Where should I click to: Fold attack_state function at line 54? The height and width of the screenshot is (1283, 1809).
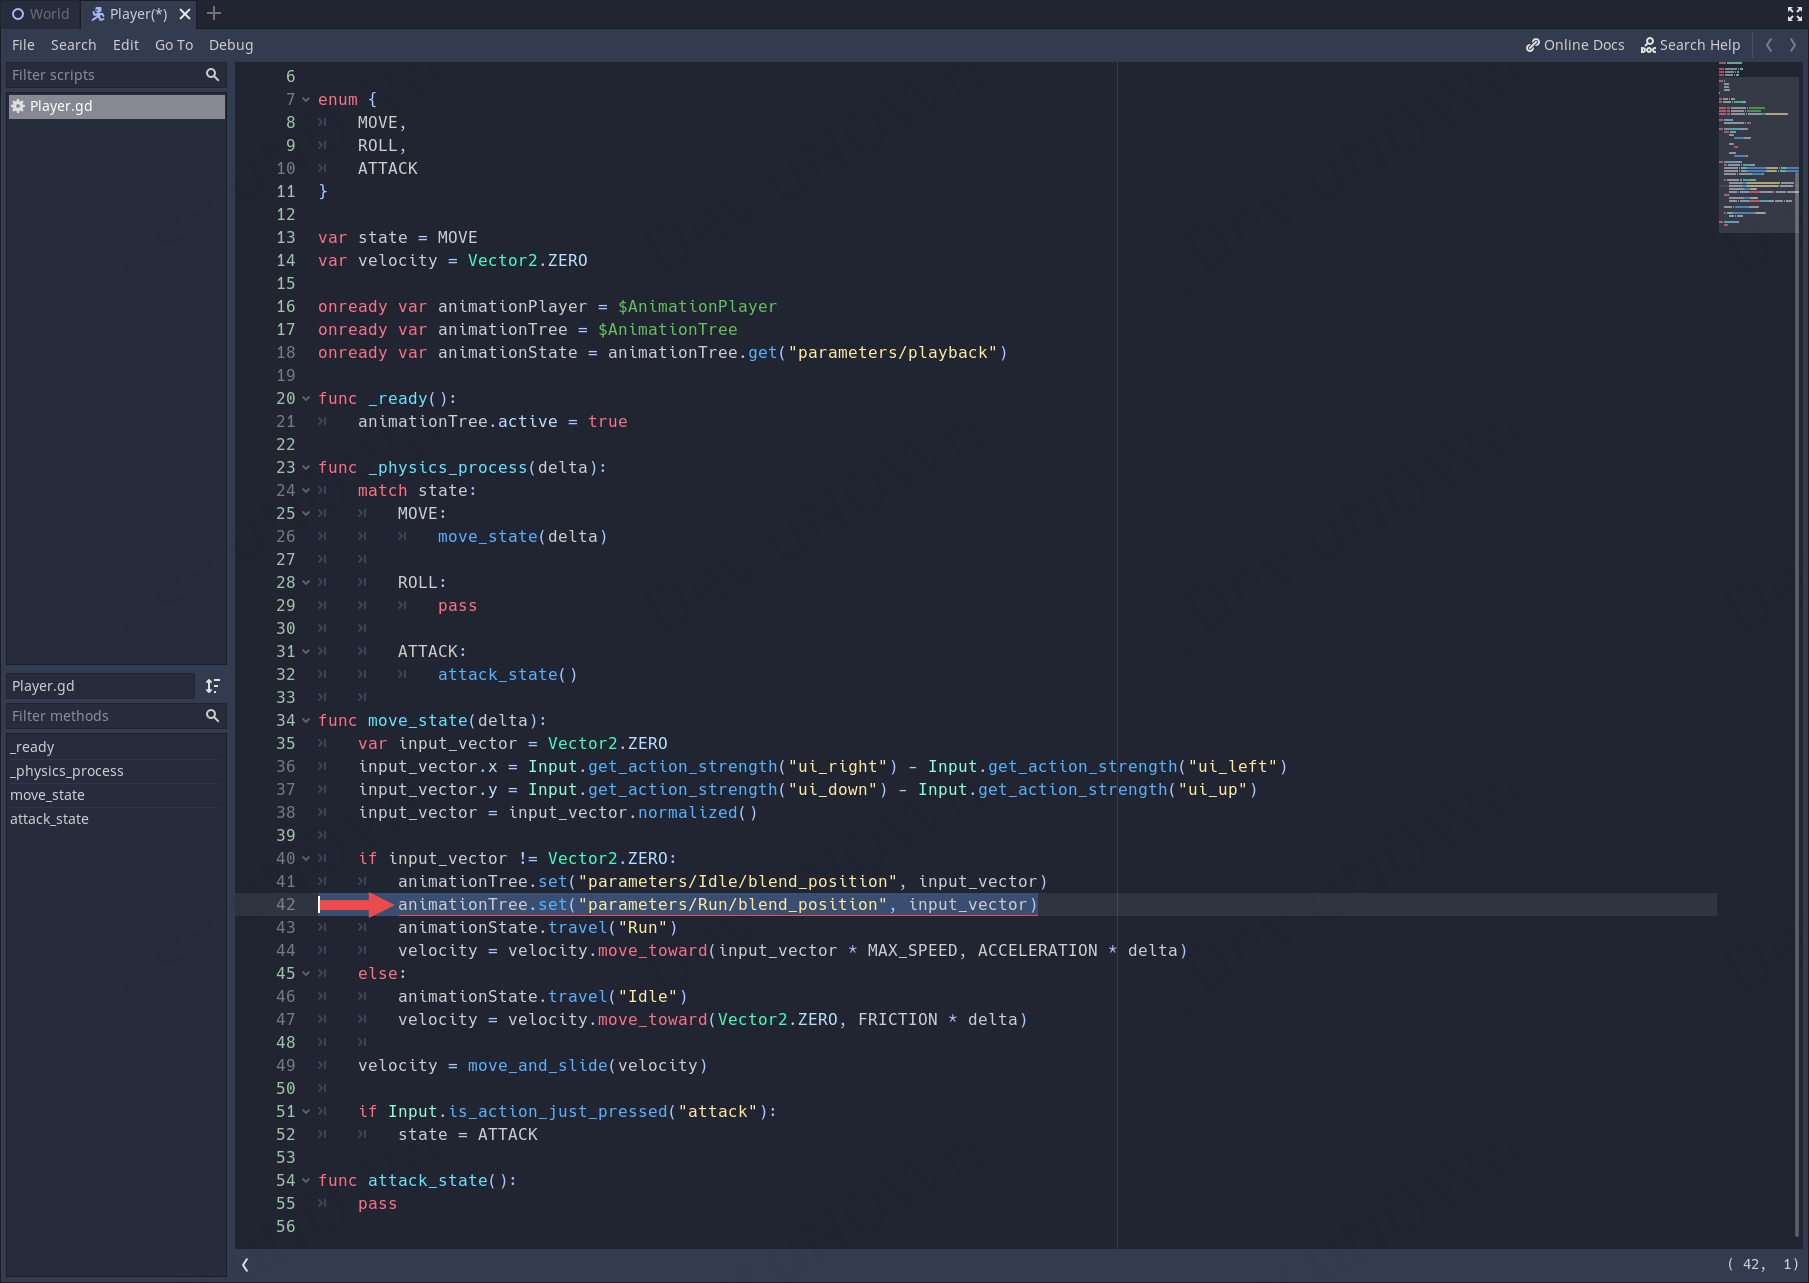306,1181
